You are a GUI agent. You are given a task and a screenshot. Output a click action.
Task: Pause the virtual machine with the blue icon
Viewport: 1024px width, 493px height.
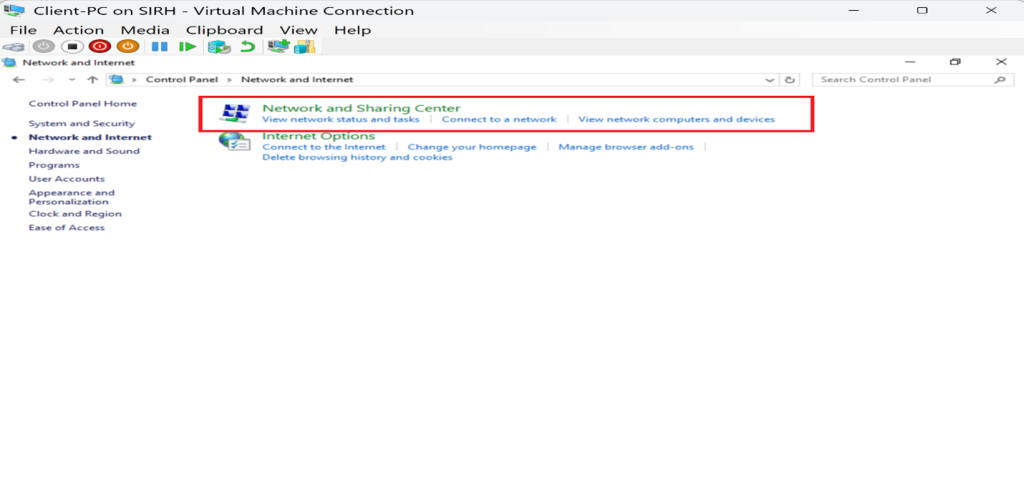[x=159, y=47]
